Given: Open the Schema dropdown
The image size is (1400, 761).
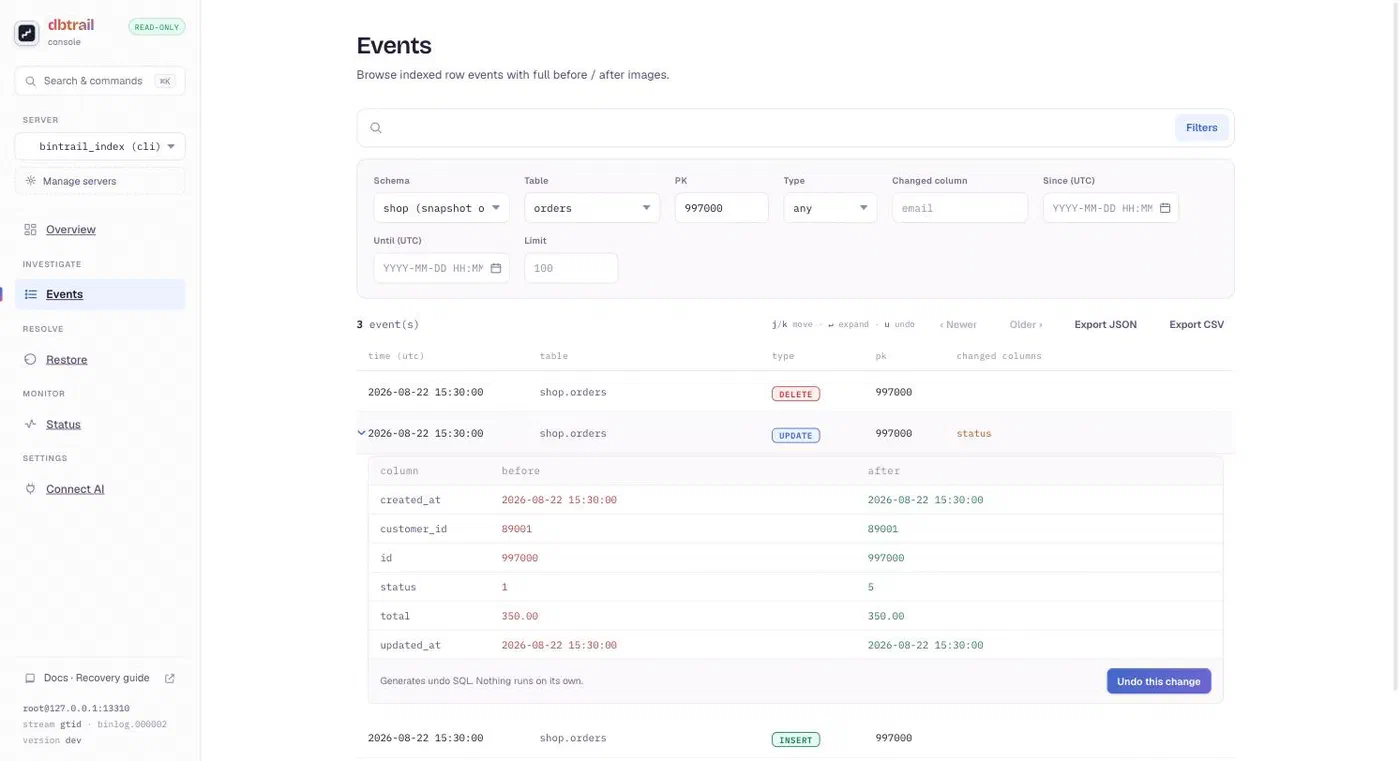Looking at the screenshot, I should pyautogui.click(x=441, y=208).
